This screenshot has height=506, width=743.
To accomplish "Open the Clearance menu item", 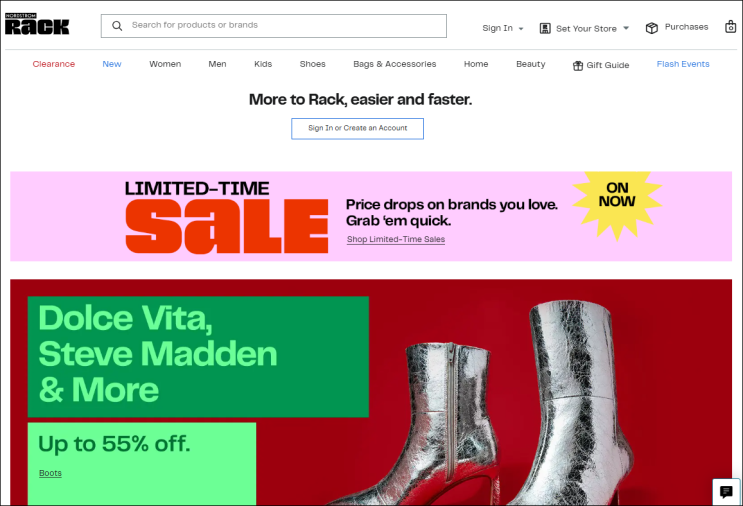I will [x=54, y=64].
